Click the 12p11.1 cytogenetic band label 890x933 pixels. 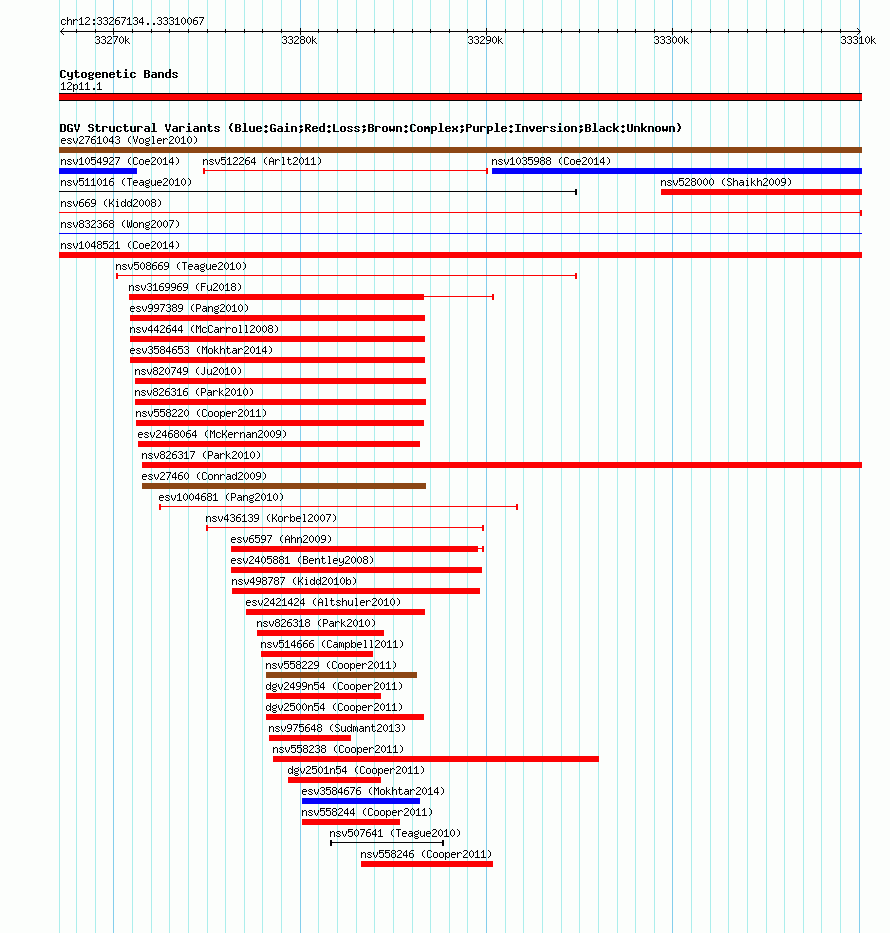(82, 87)
